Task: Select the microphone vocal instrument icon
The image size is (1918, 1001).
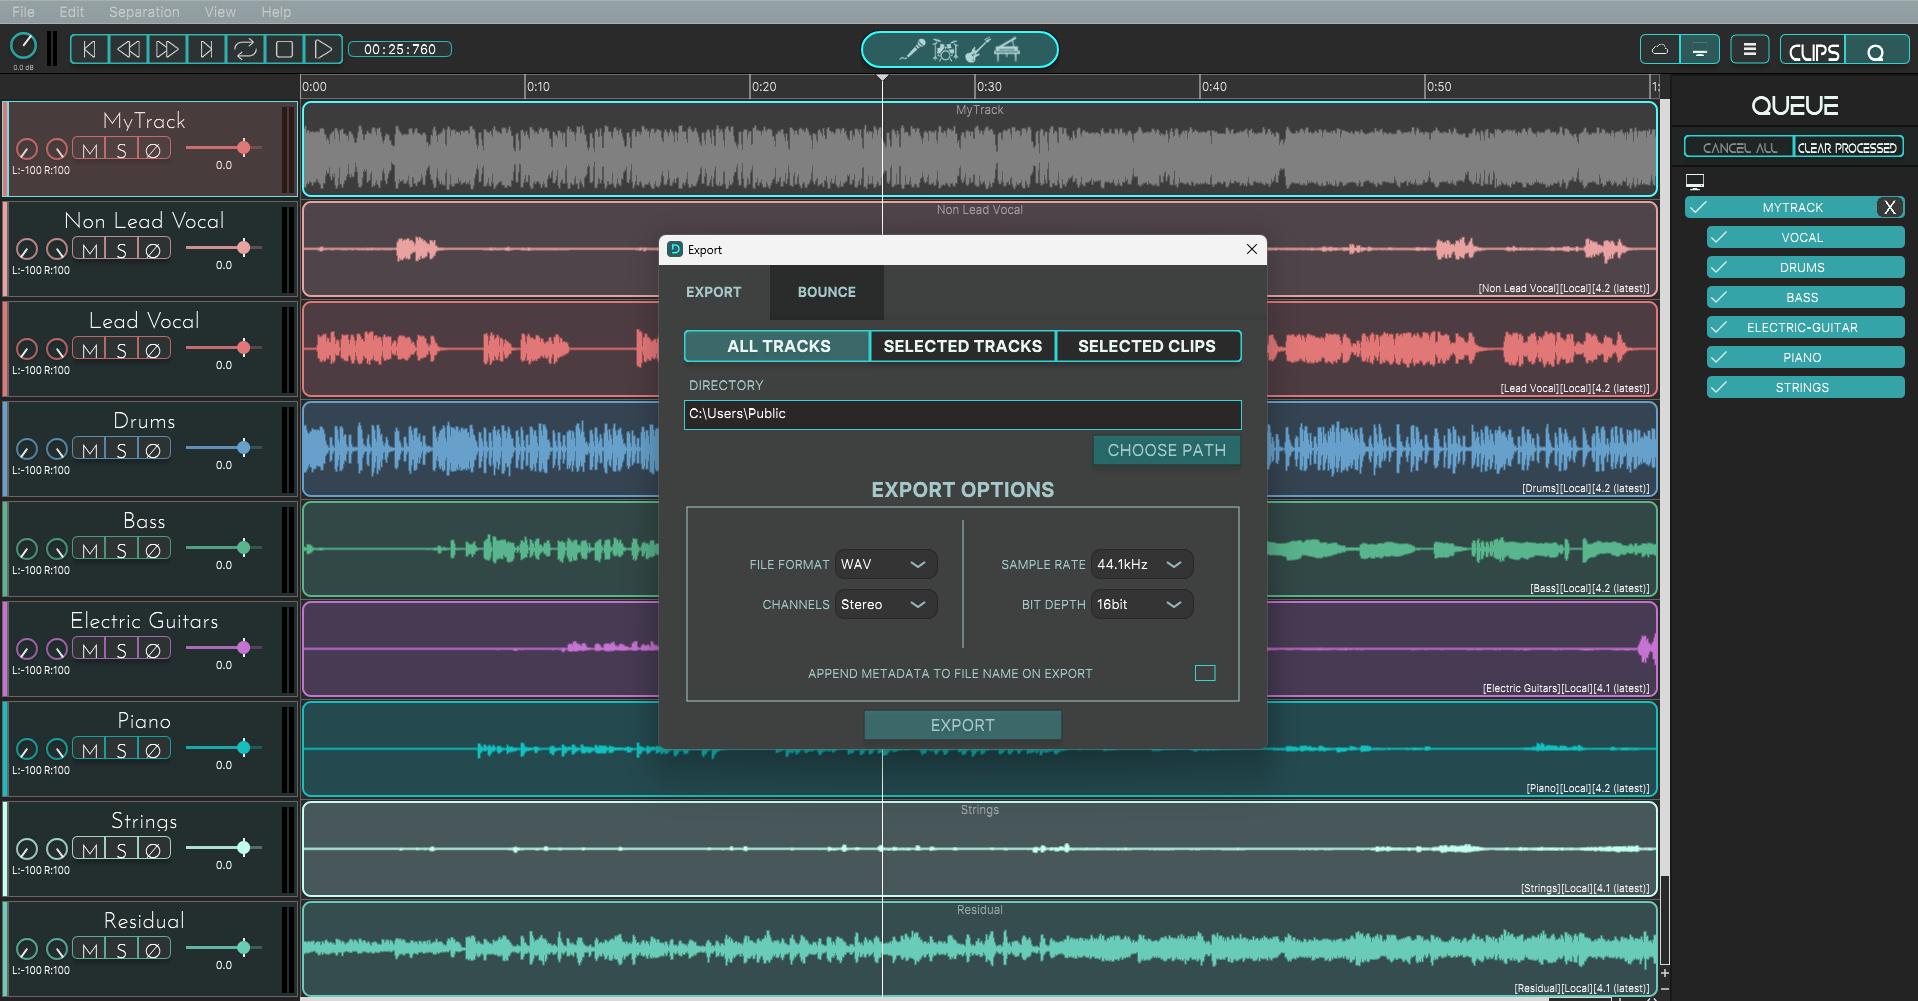Action: coord(915,49)
